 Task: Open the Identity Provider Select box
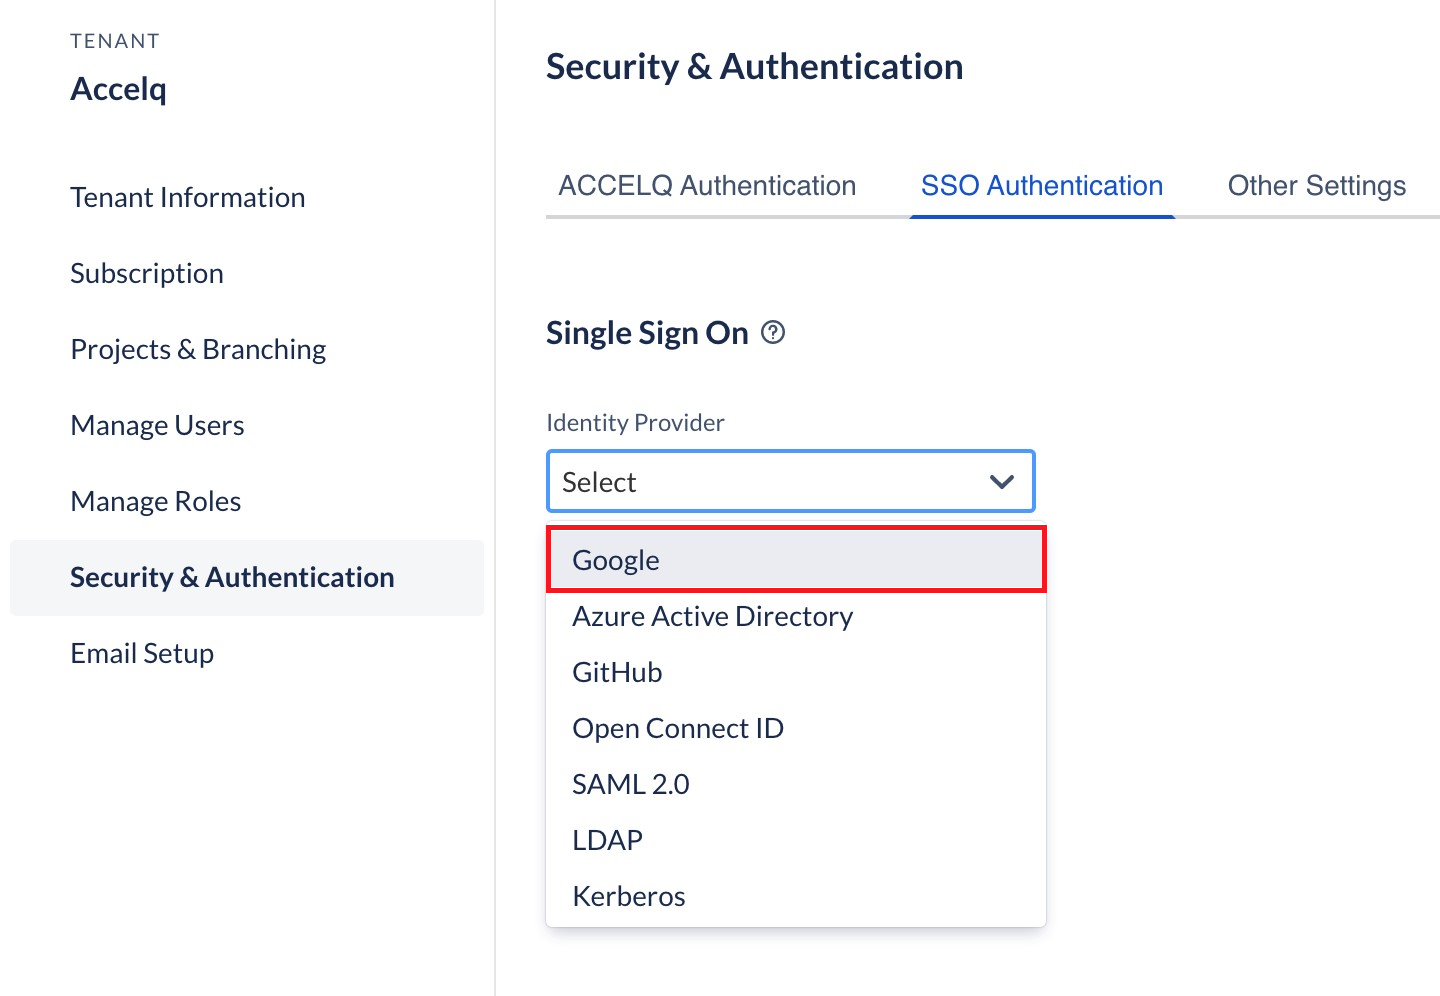pos(790,481)
